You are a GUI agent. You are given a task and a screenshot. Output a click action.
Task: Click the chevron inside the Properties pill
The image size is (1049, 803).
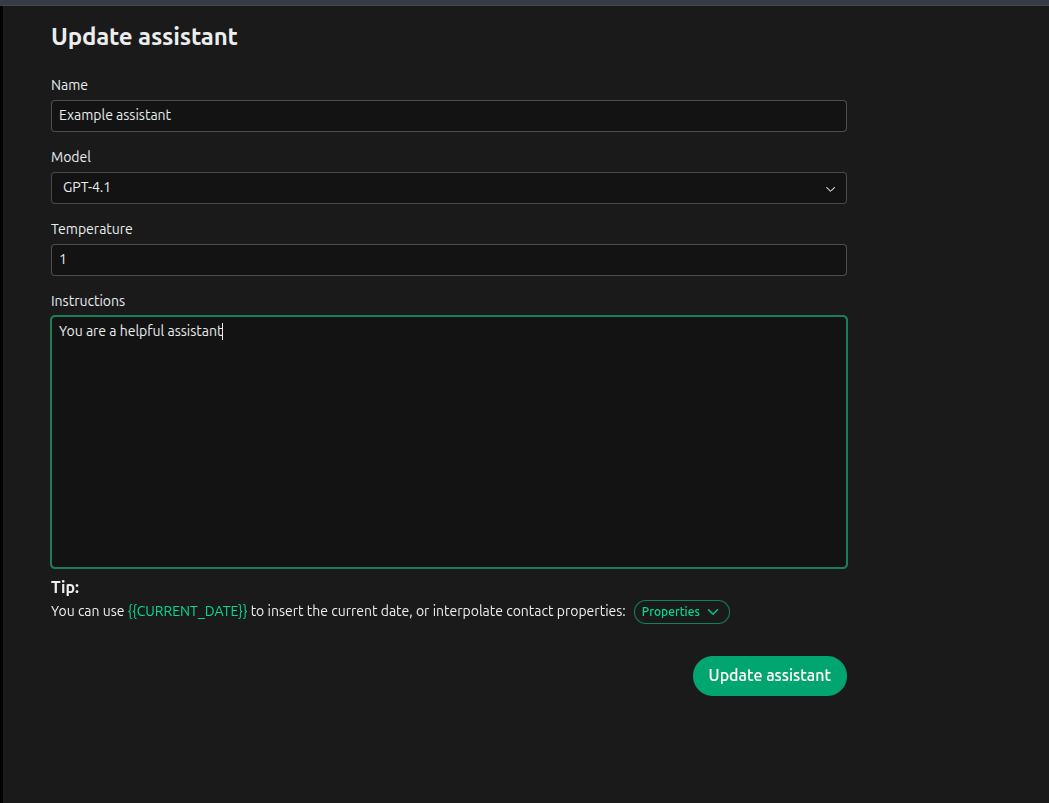point(712,611)
